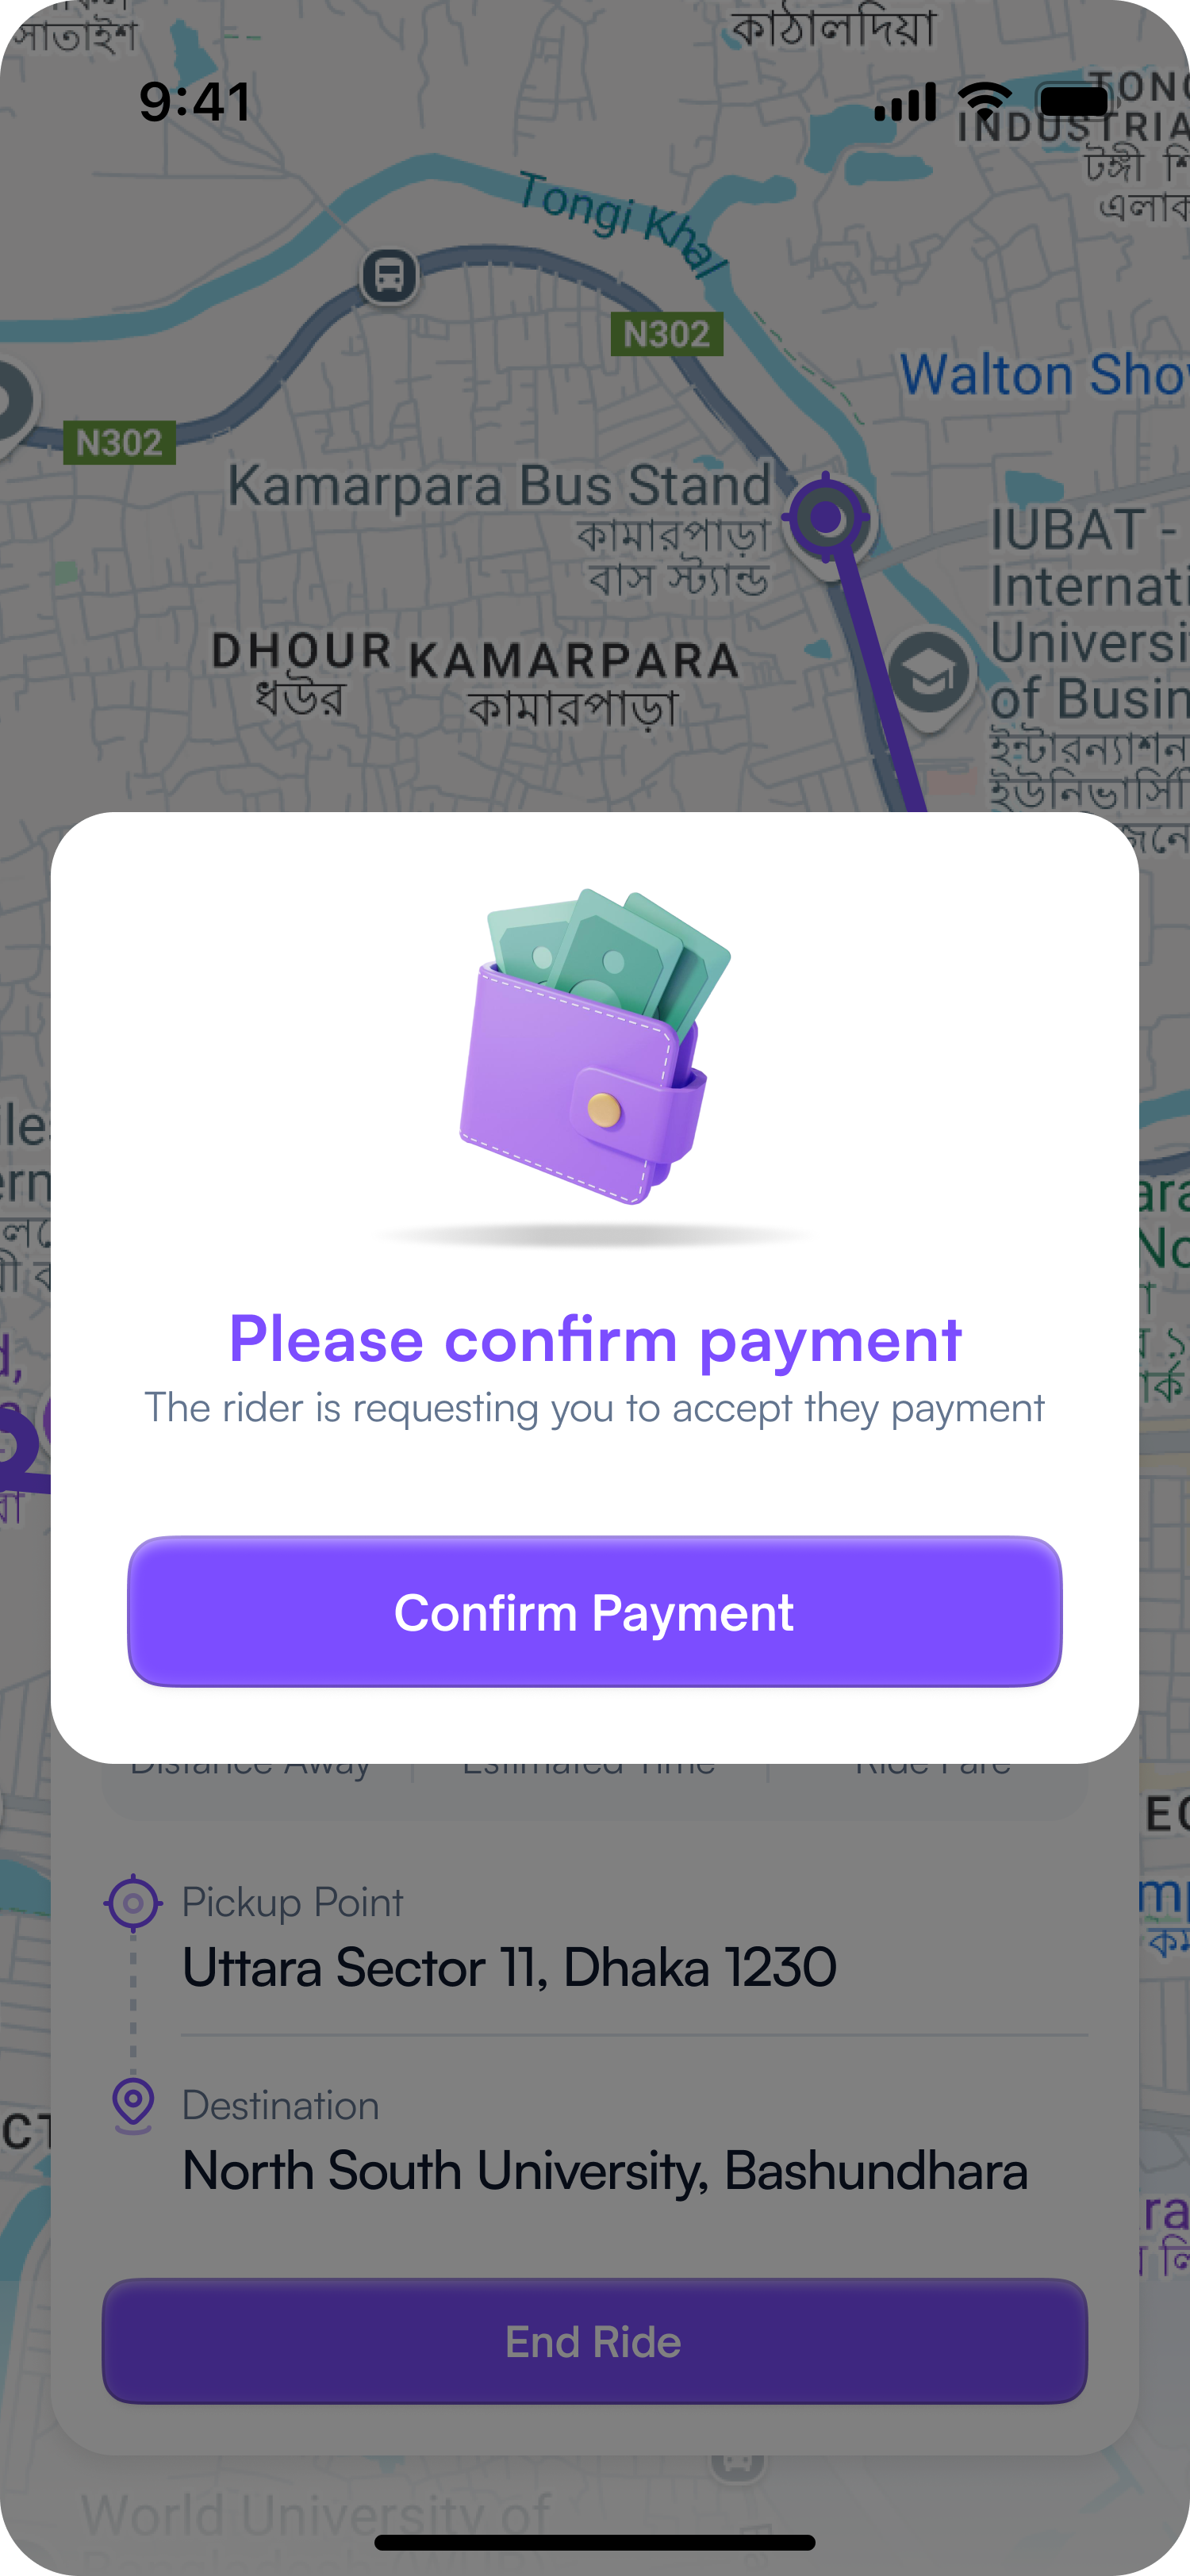Select the North South University destination address
Viewport: 1190px width, 2576px height.
(605, 2171)
